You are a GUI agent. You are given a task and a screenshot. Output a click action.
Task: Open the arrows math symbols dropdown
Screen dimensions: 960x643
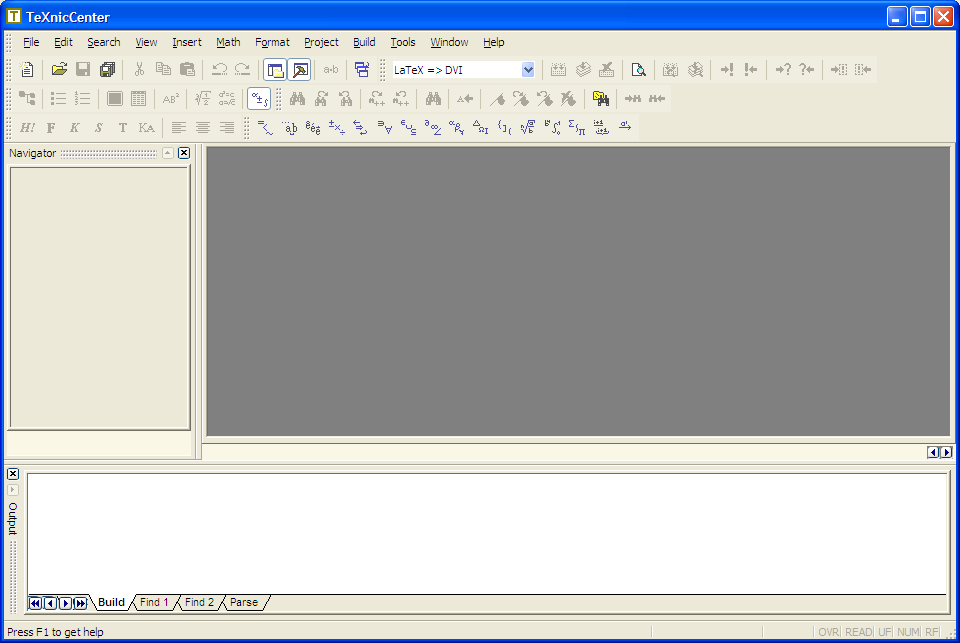click(361, 127)
